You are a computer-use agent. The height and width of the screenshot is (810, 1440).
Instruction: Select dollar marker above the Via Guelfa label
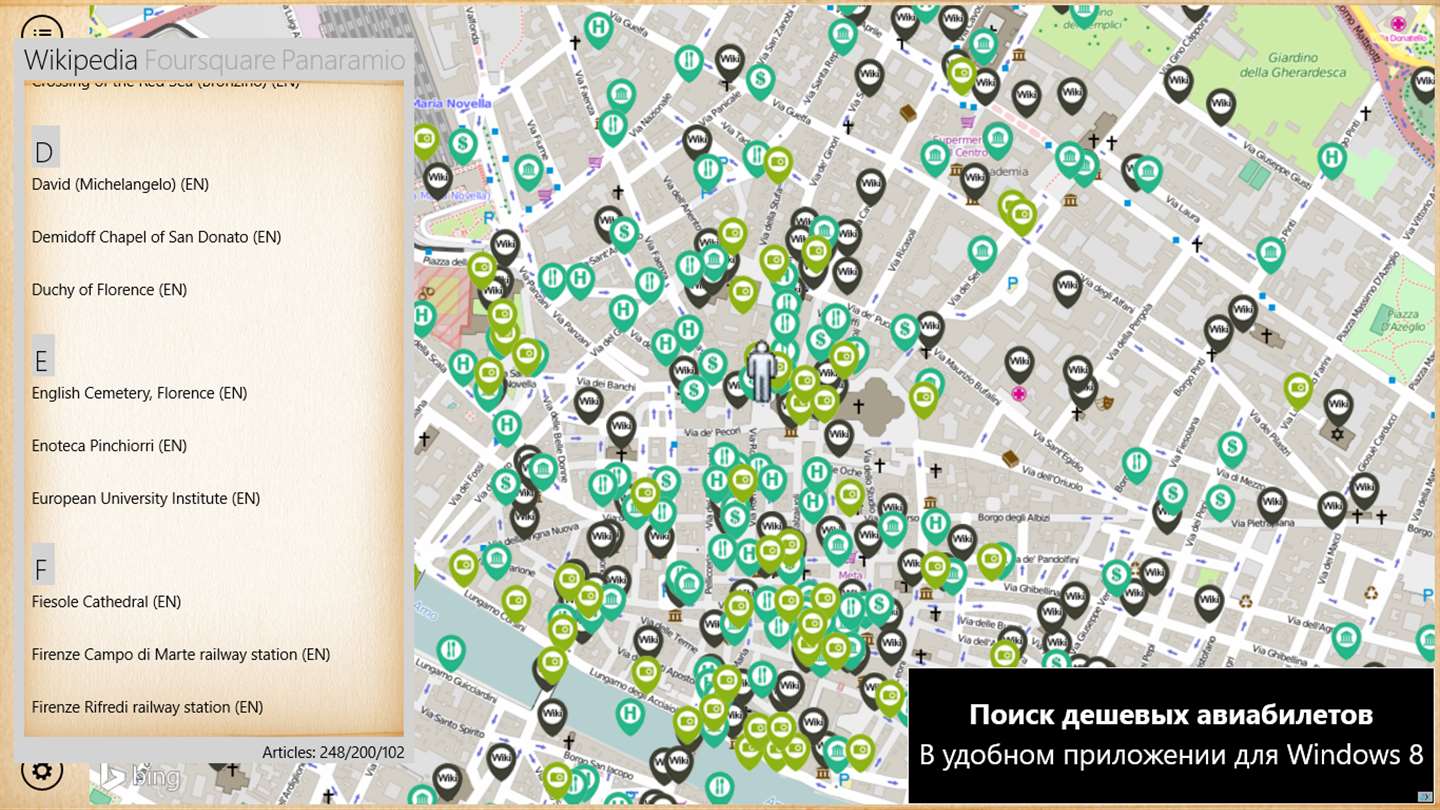(x=760, y=80)
